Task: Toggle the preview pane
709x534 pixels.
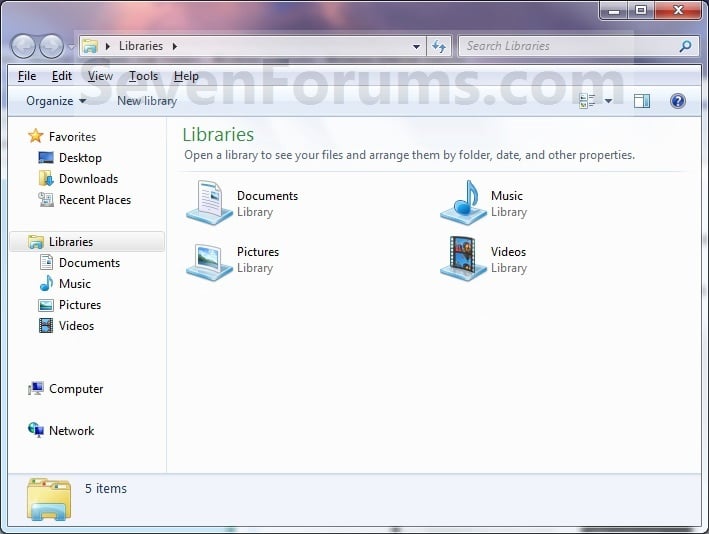Action: point(642,101)
